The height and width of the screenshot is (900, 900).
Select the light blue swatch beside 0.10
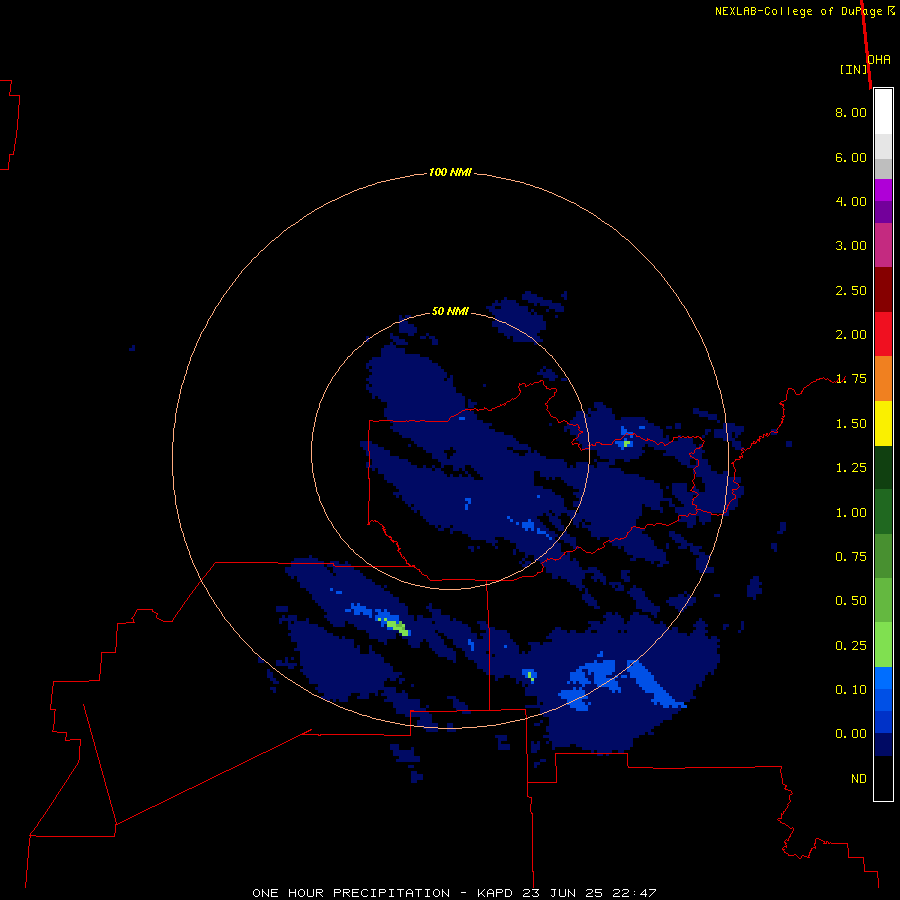point(883,678)
